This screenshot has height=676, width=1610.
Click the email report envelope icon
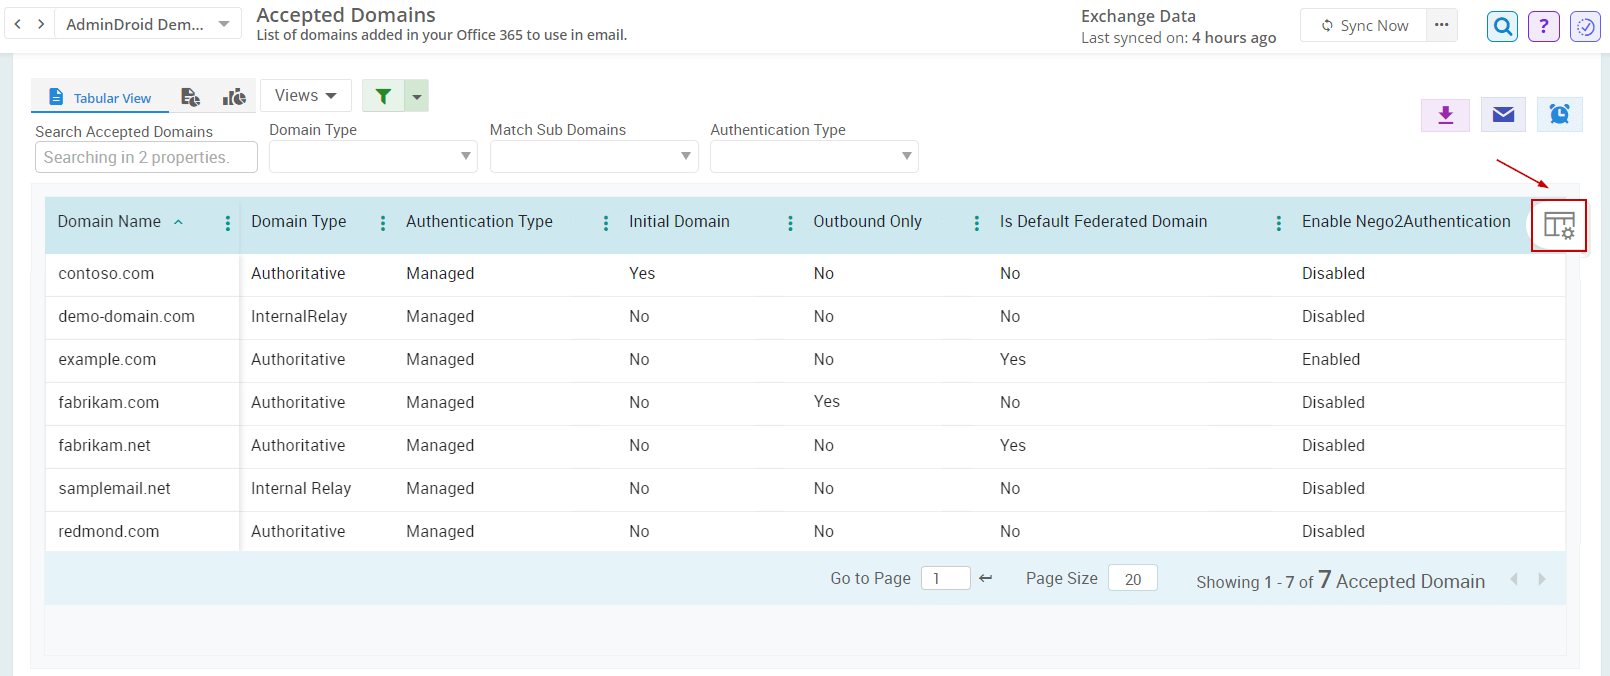click(x=1502, y=115)
